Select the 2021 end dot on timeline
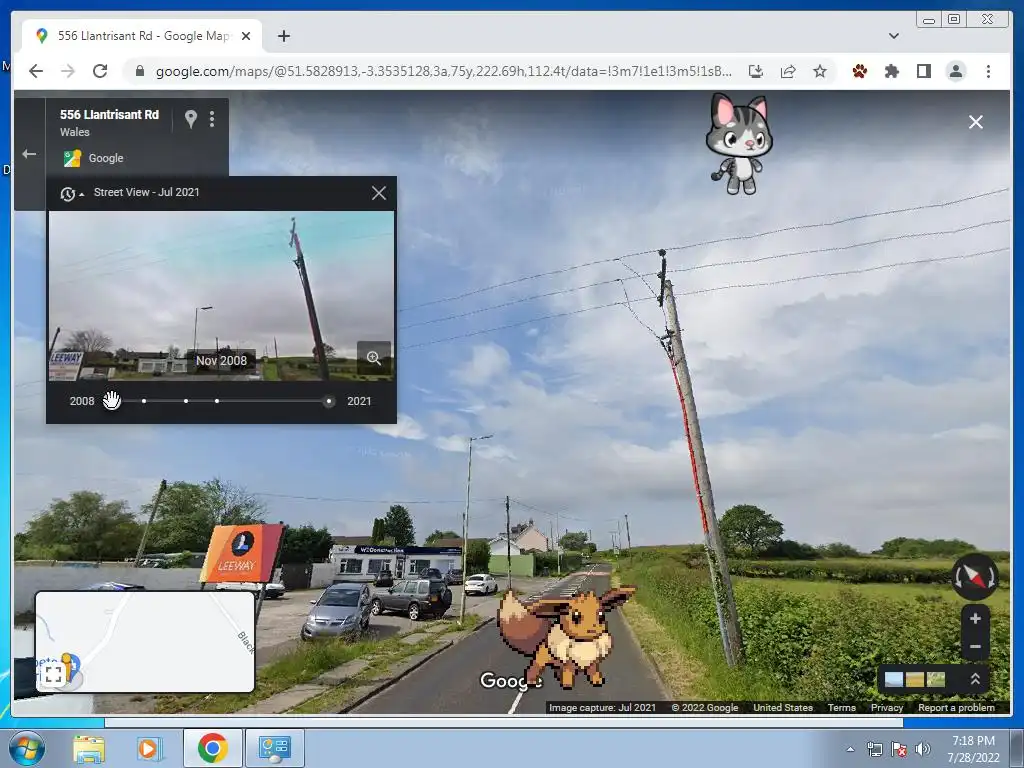 point(328,402)
